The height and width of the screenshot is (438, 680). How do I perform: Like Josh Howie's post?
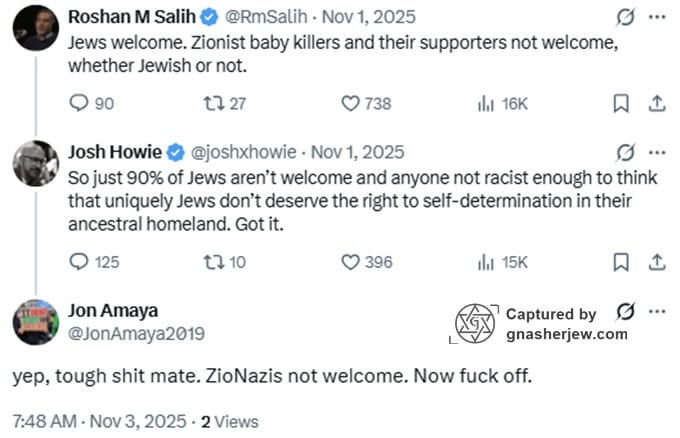tap(351, 262)
